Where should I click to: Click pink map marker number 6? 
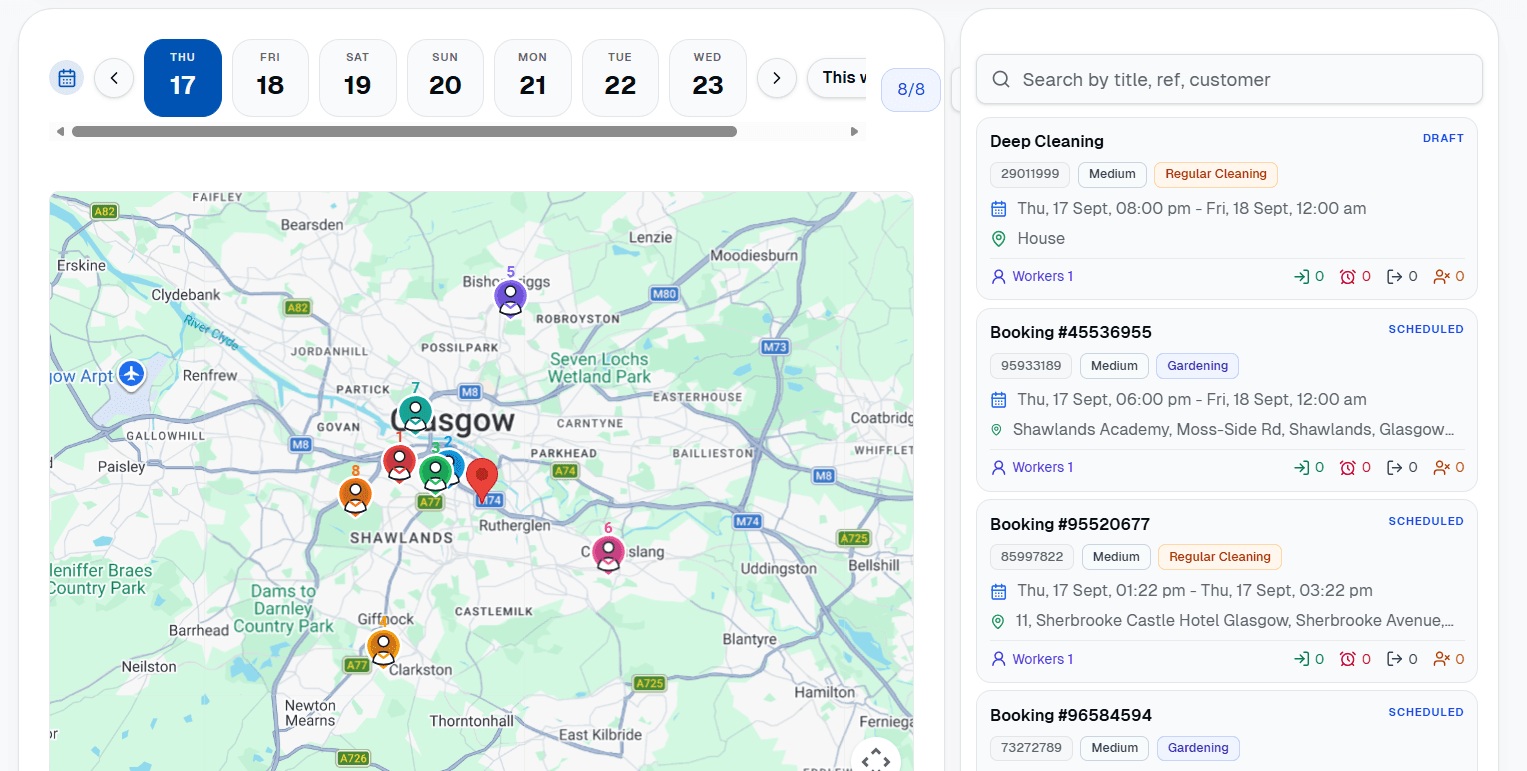[x=608, y=552]
